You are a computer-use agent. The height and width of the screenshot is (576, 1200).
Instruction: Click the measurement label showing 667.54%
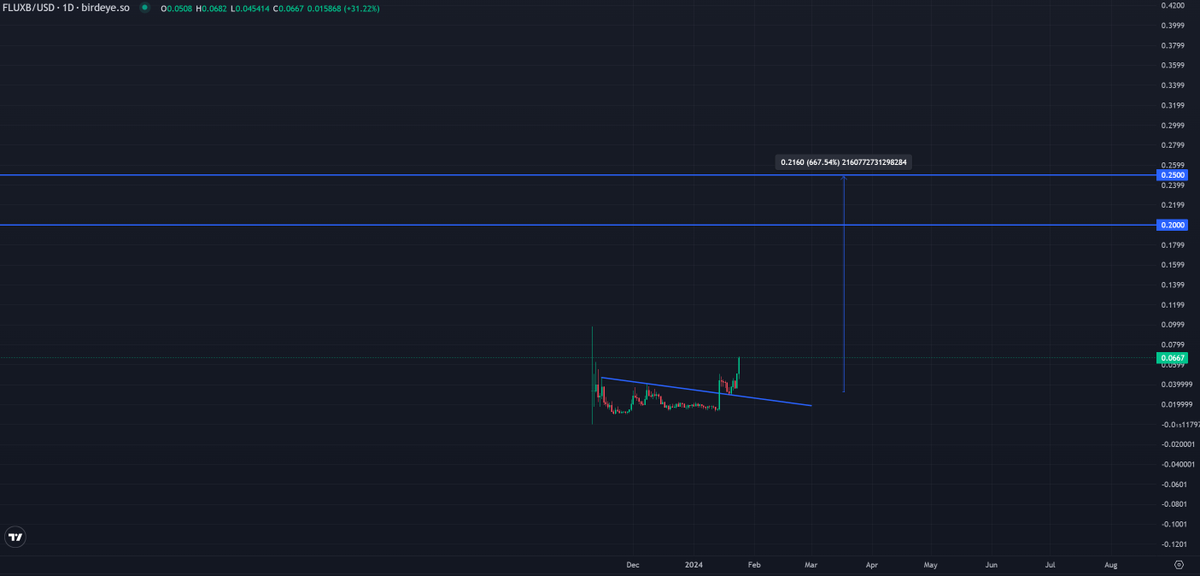point(844,161)
